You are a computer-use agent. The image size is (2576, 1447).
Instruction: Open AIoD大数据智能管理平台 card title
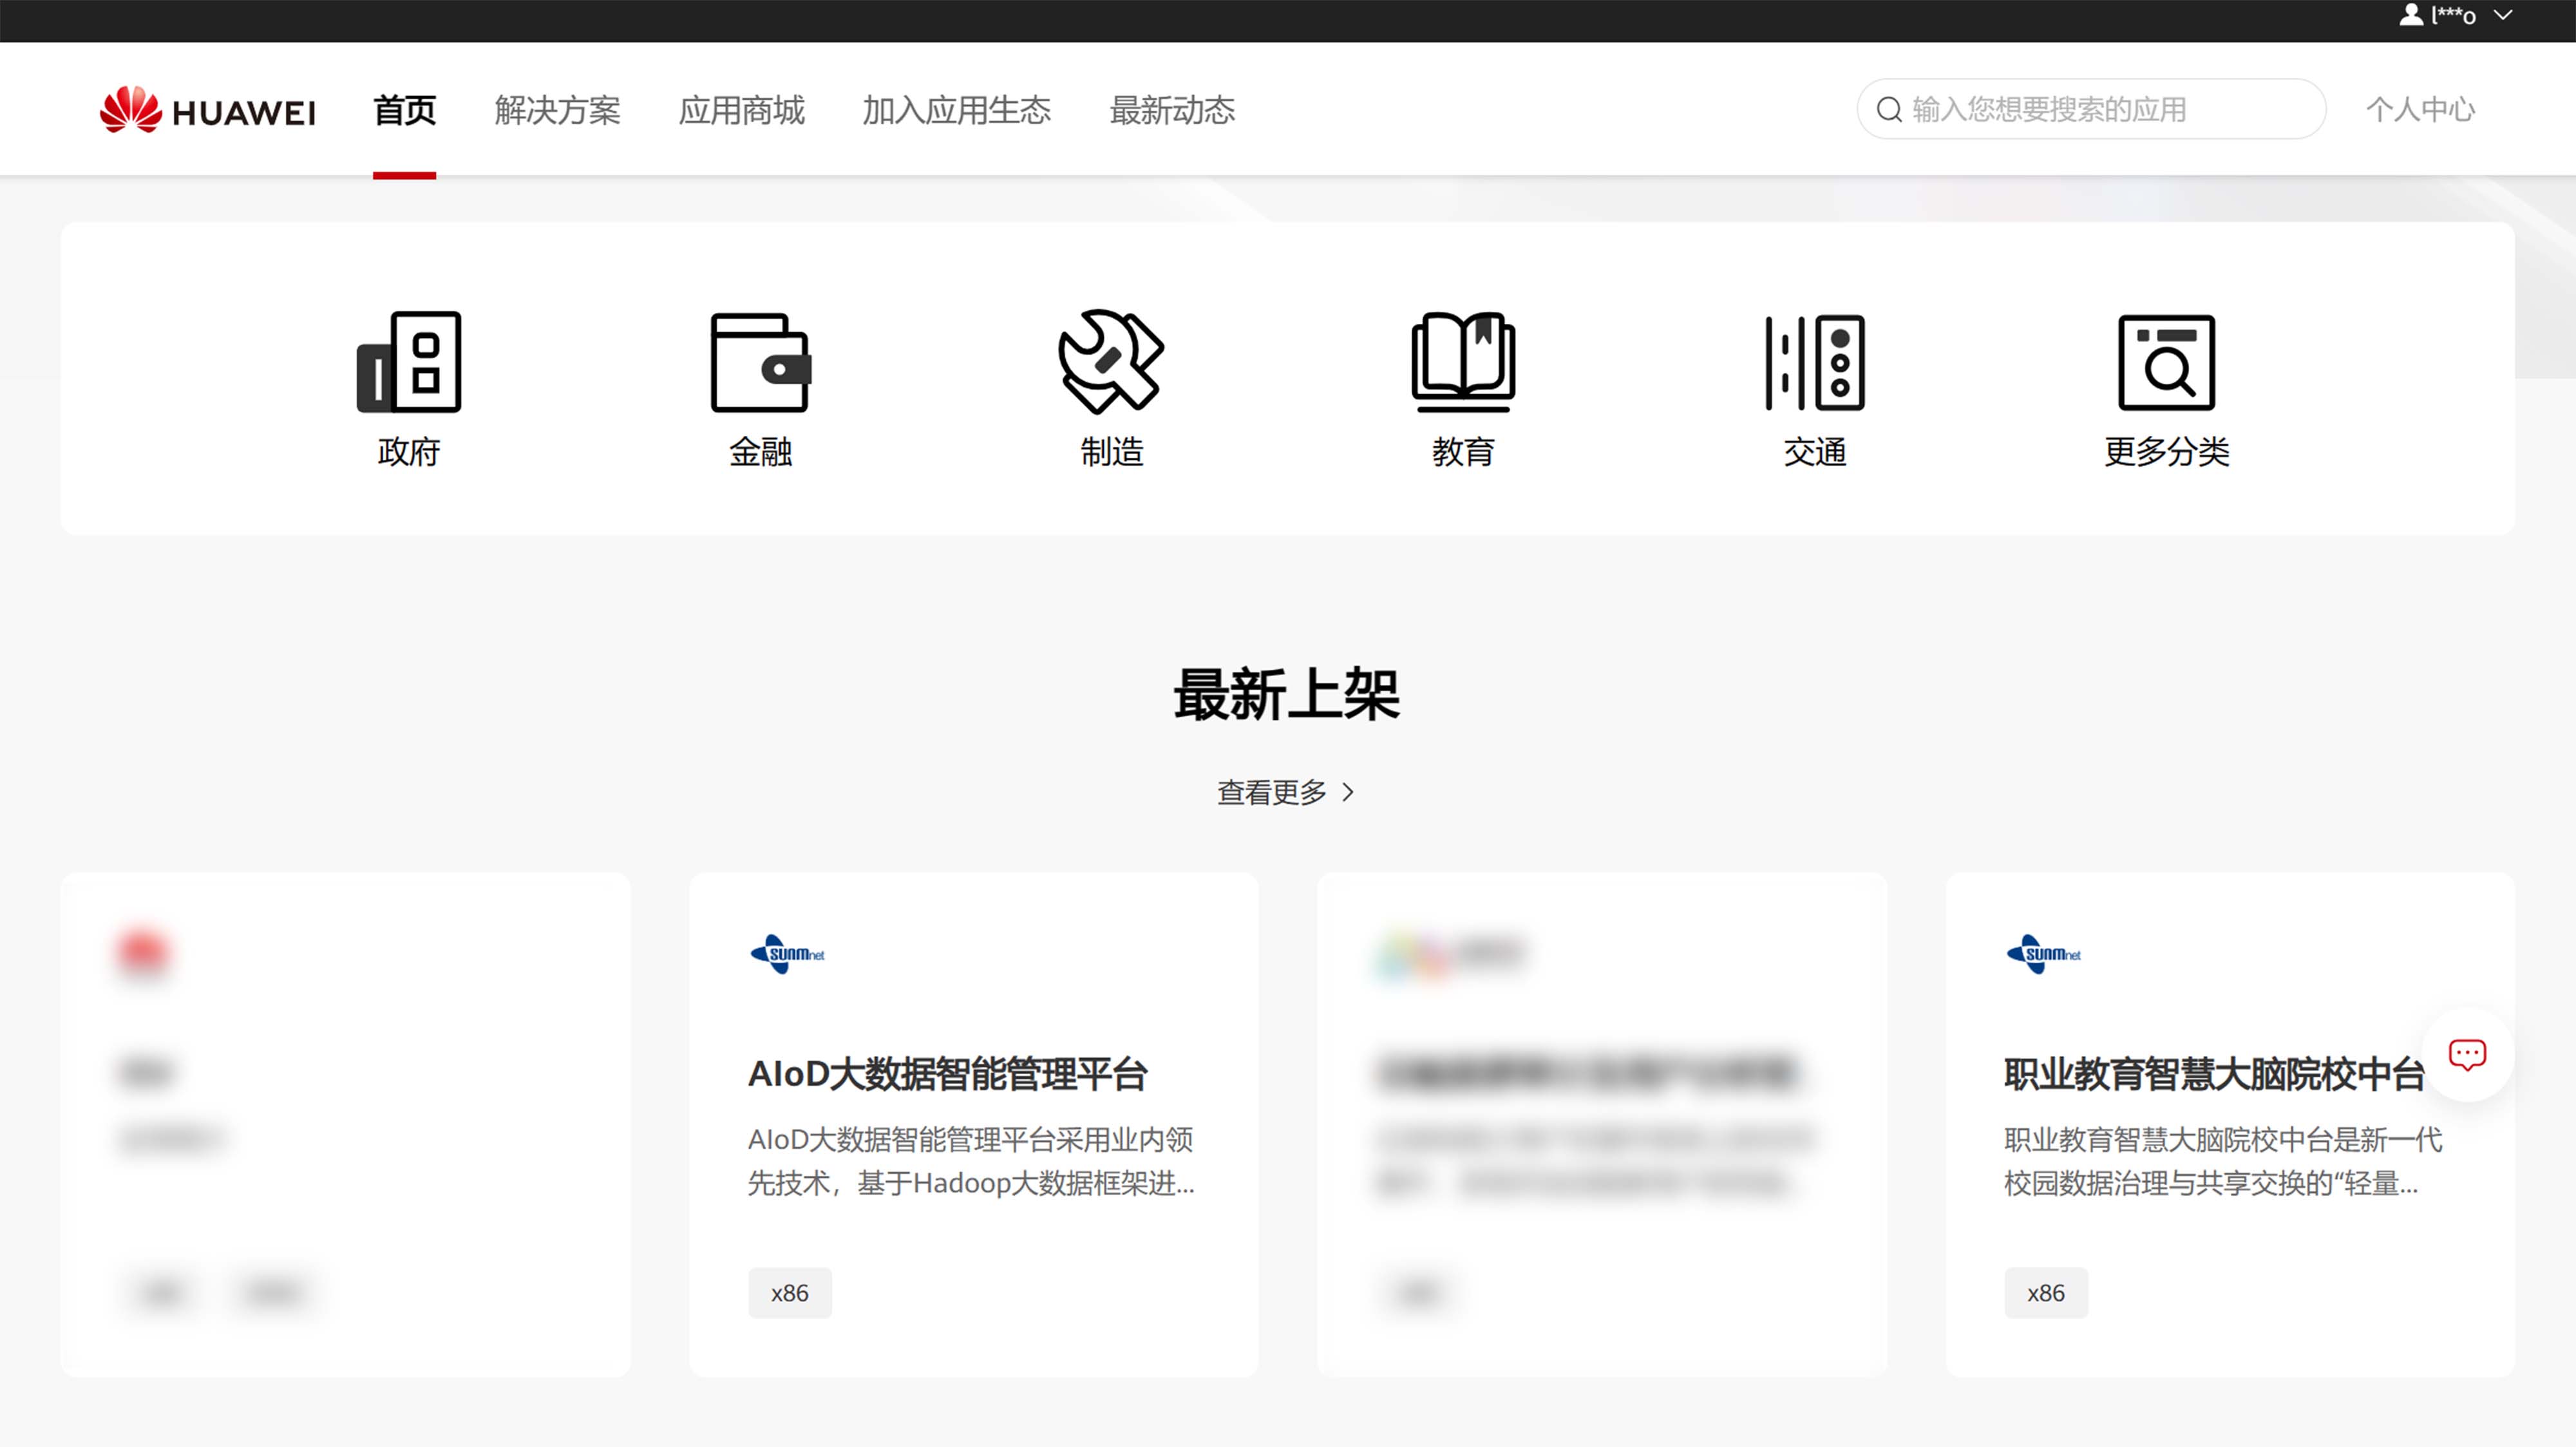coord(947,1074)
